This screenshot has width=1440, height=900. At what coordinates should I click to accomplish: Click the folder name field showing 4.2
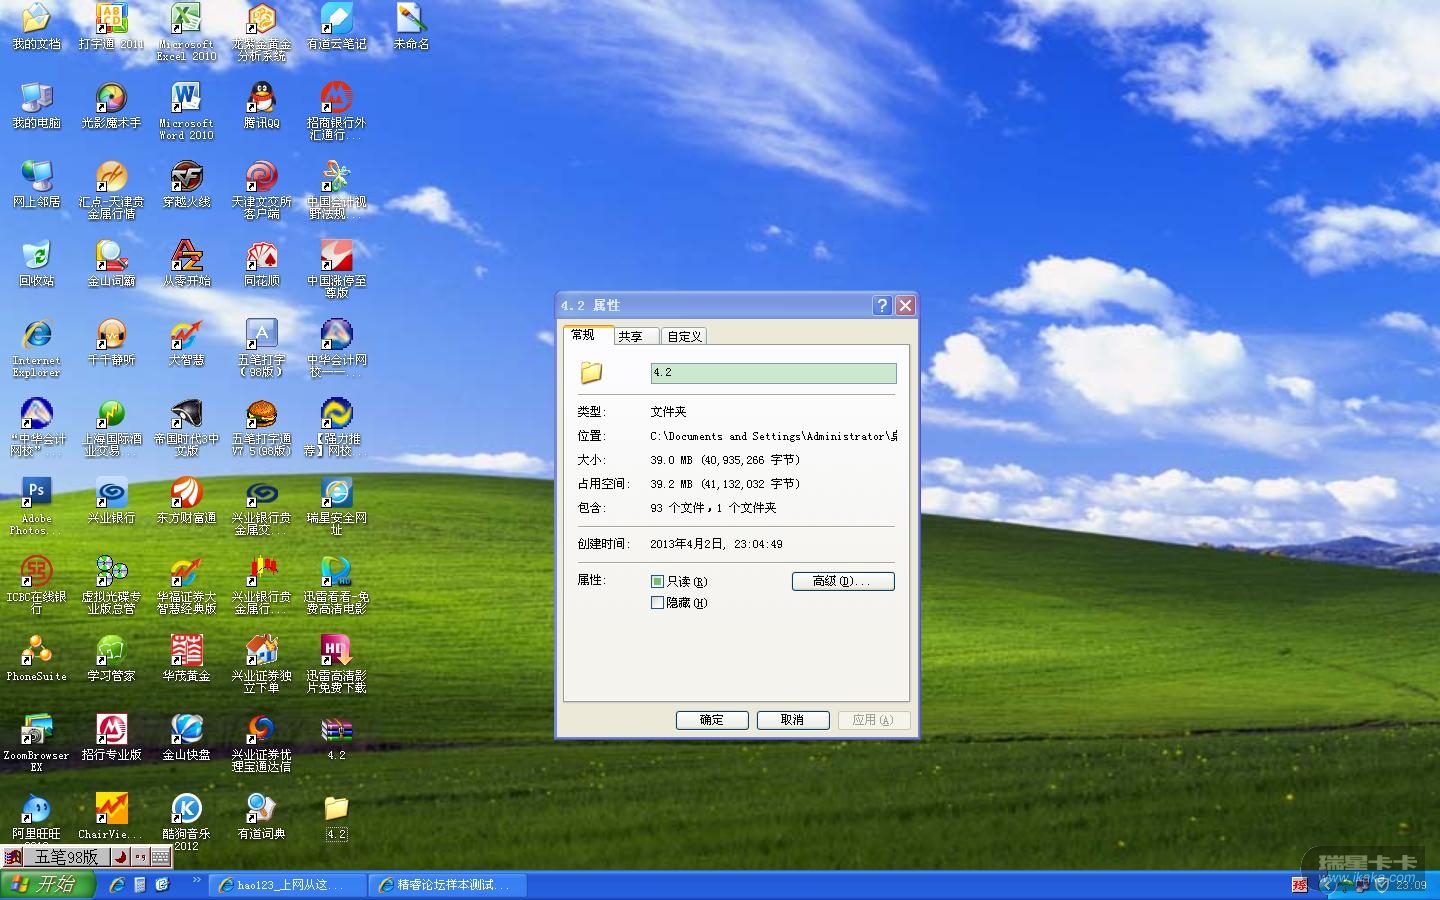773,373
